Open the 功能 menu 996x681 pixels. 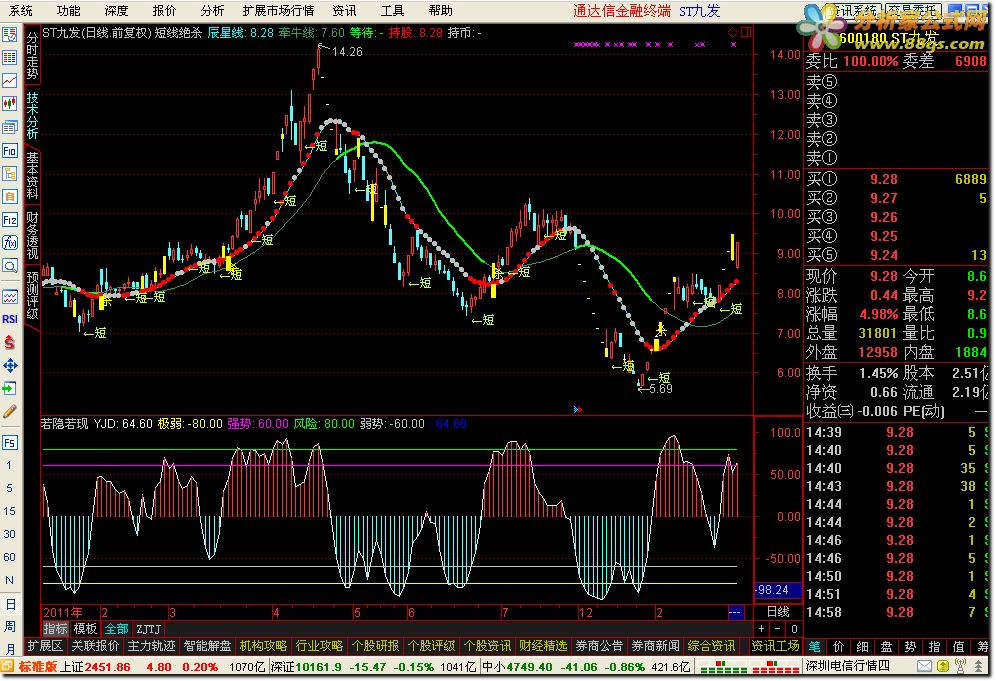tap(69, 11)
